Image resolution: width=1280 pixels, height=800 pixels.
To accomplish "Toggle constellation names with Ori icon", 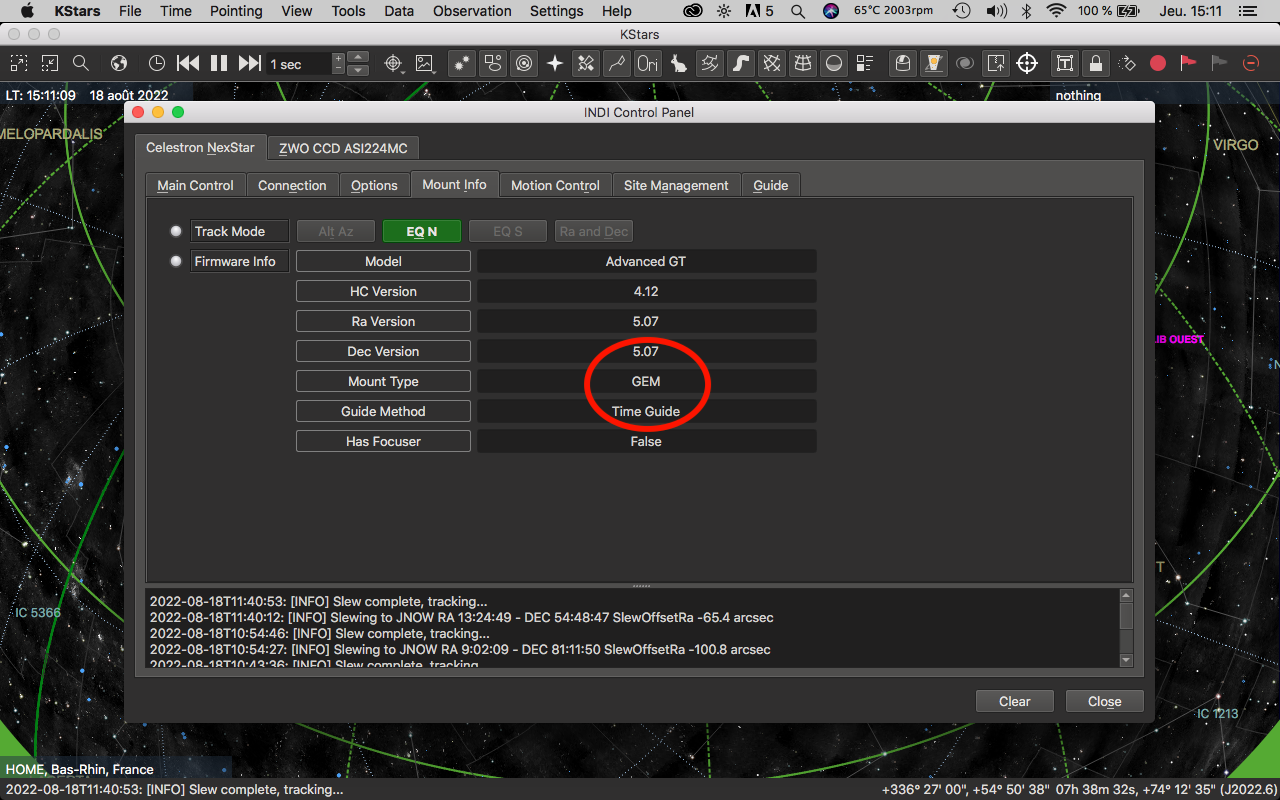I will point(647,63).
